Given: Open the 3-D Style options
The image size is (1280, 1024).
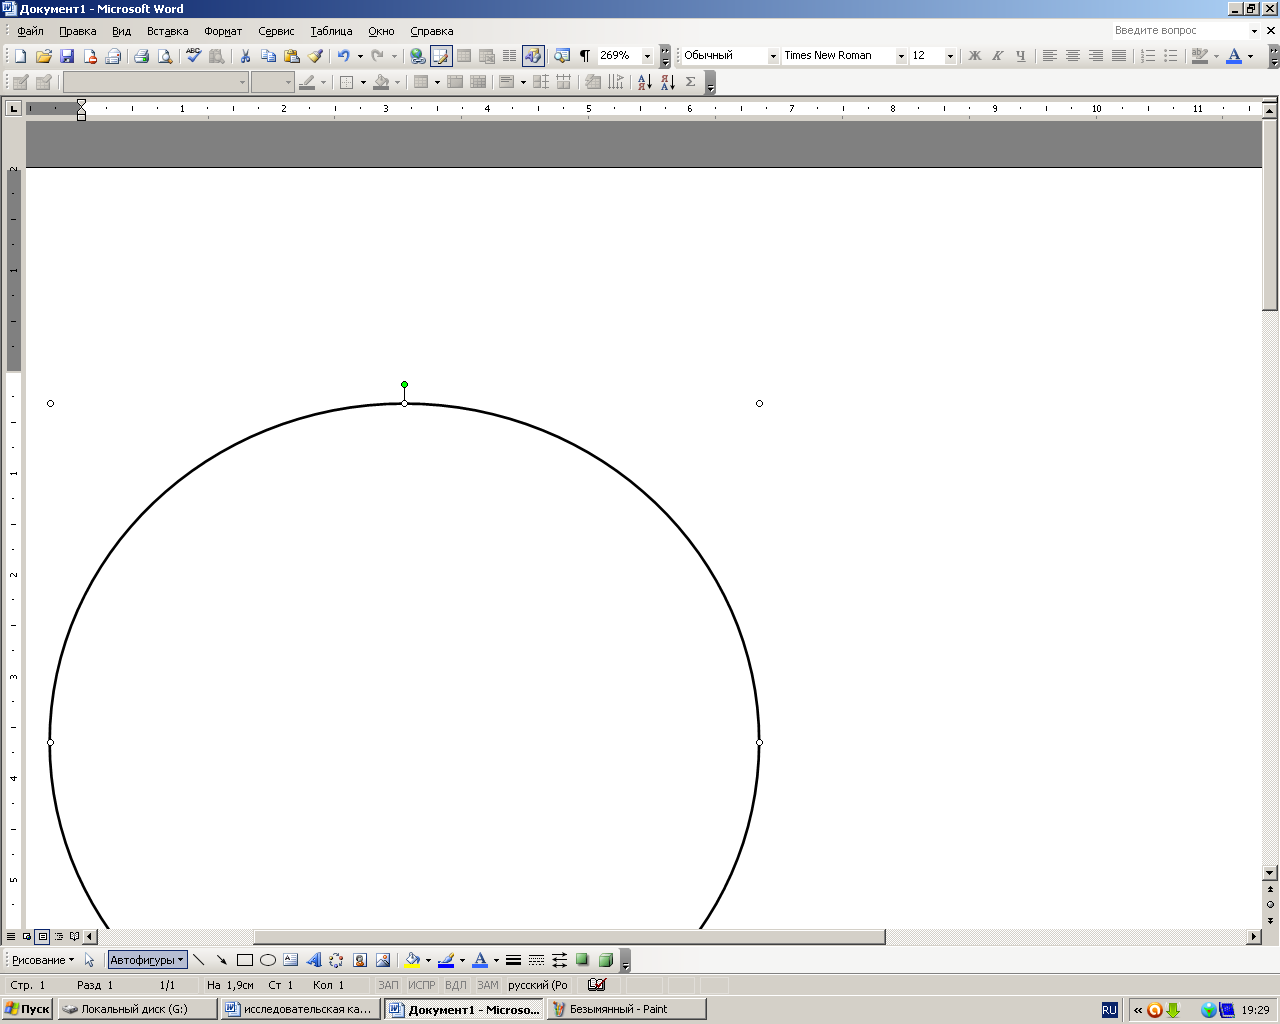Looking at the screenshot, I should click(x=606, y=960).
